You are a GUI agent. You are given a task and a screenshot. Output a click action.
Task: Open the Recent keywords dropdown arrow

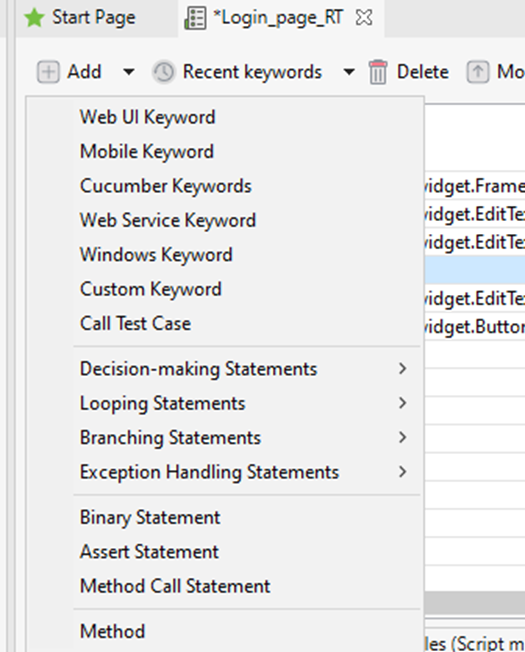[x=349, y=72]
